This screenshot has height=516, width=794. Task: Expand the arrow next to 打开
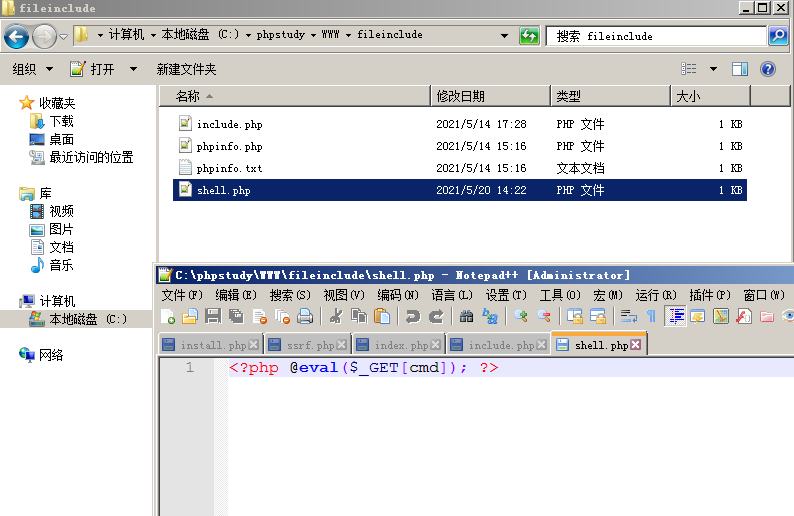pos(133,69)
